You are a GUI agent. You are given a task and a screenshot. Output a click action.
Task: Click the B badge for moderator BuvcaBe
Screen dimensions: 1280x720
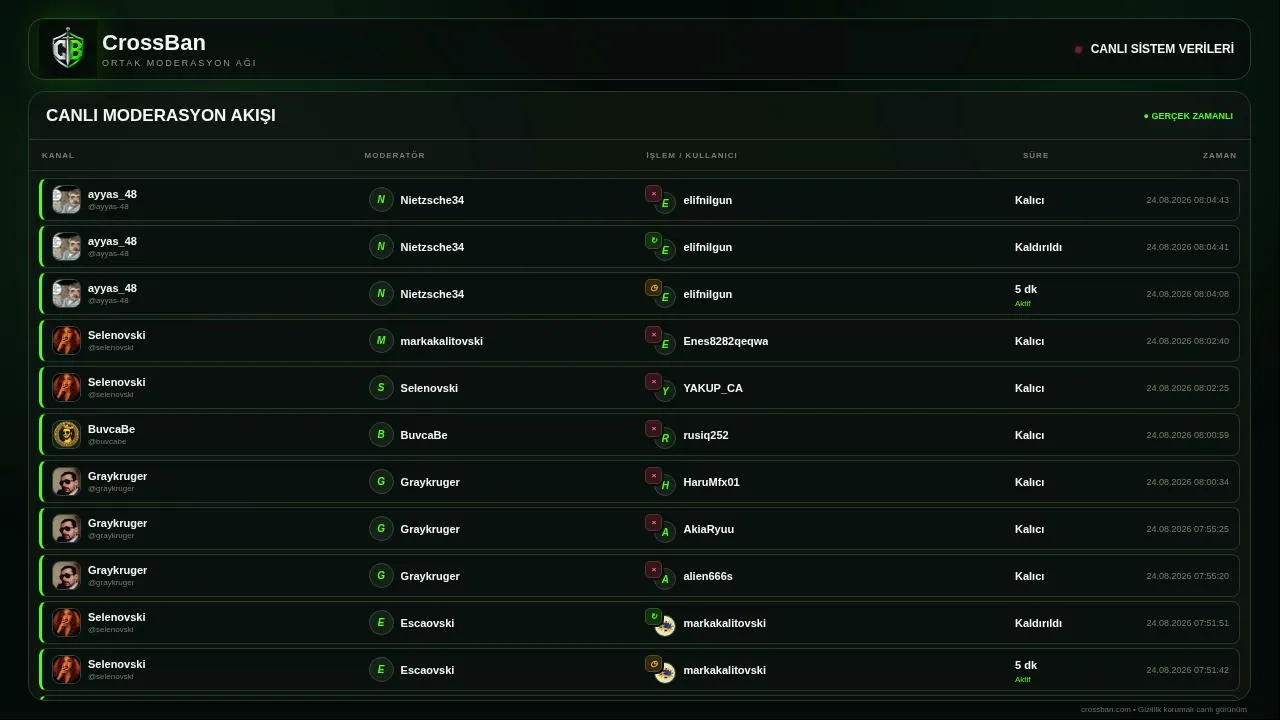(x=381, y=435)
